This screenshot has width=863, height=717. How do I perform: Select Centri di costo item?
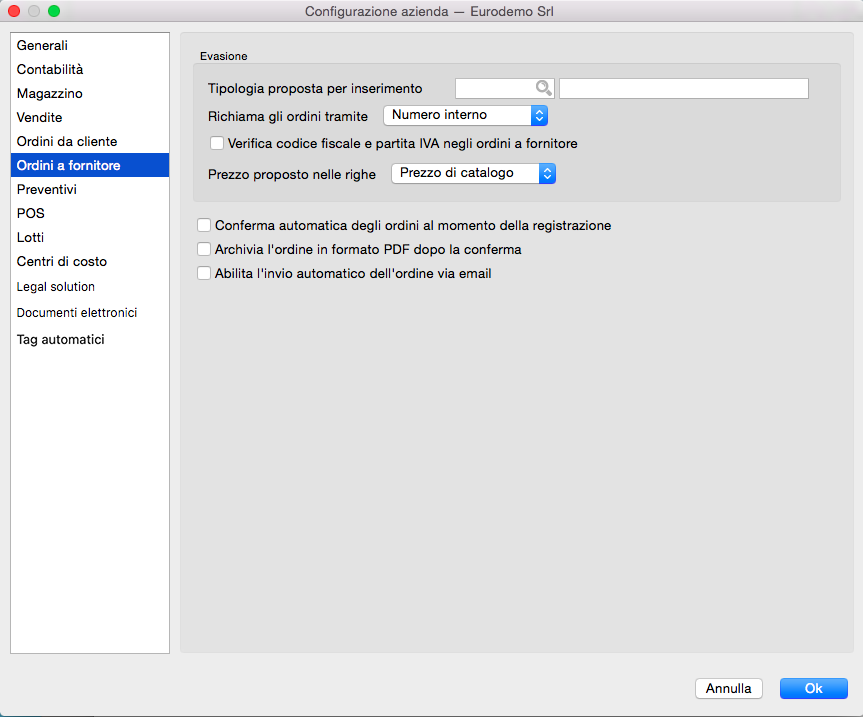(x=62, y=261)
